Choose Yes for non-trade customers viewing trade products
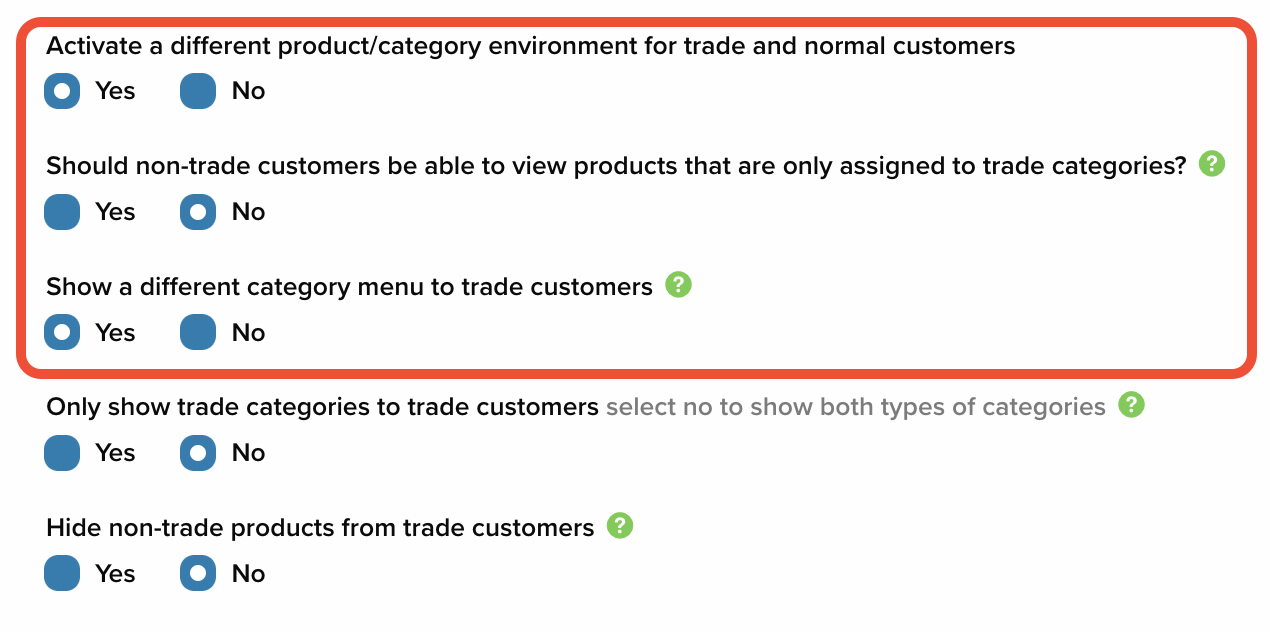The width and height of the screenshot is (1270, 632). [x=62, y=212]
